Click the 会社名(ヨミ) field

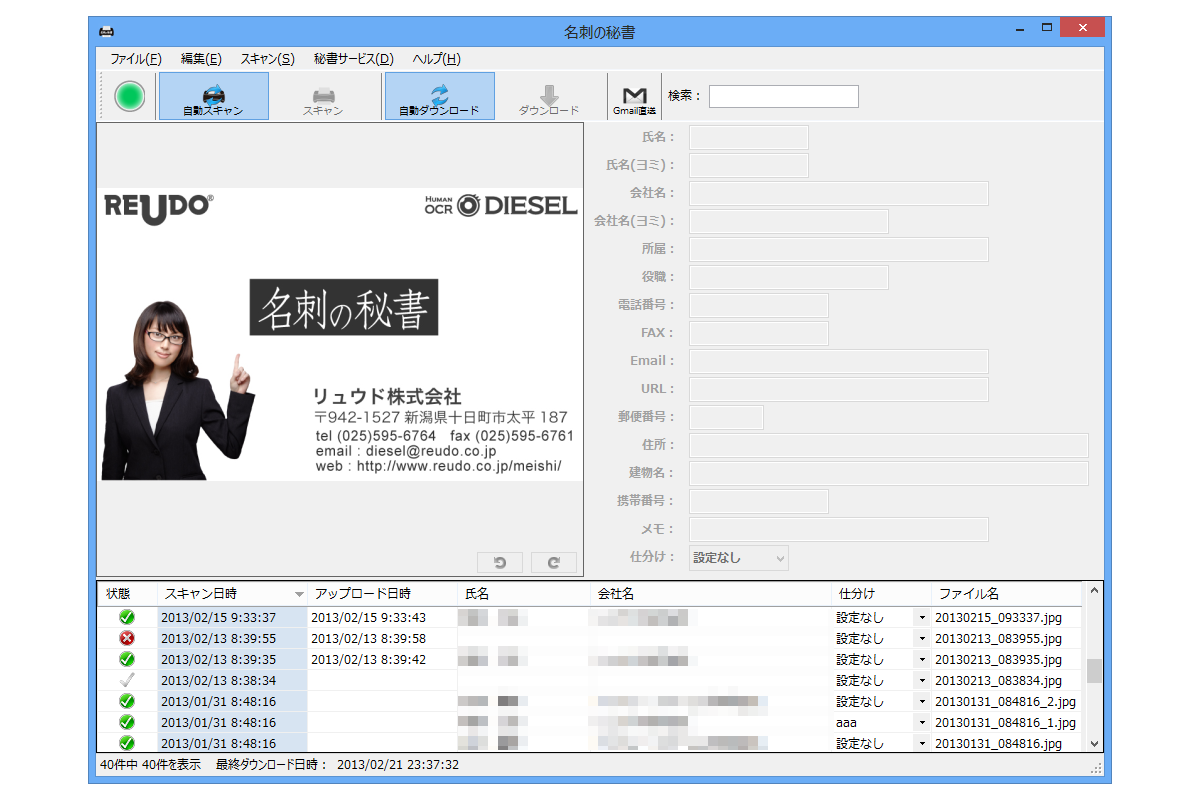[789, 221]
